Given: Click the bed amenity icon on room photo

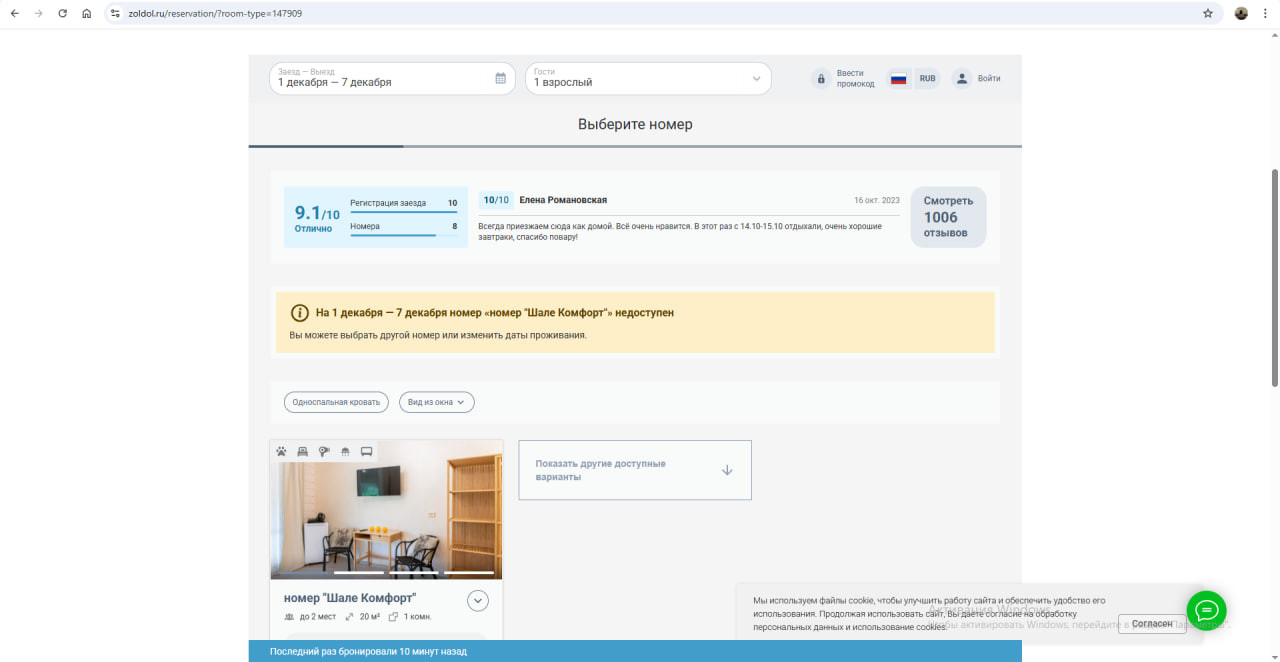Looking at the screenshot, I should click(303, 451).
